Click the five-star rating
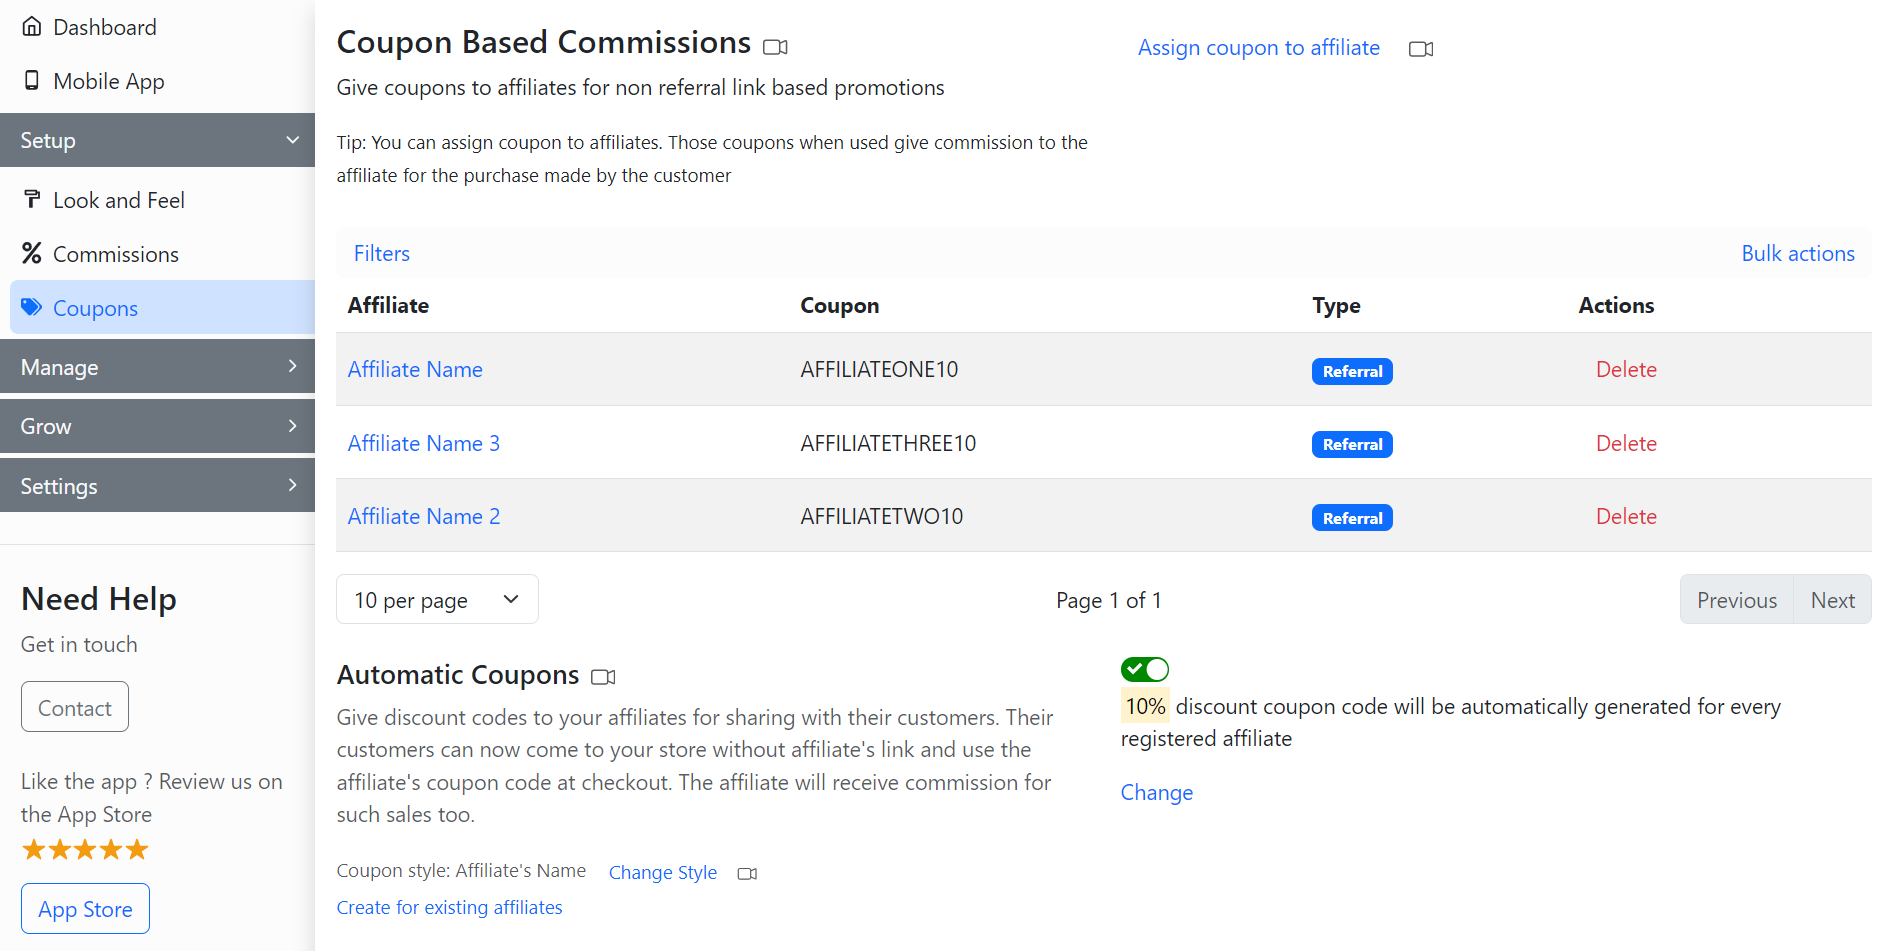 (85, 850)
